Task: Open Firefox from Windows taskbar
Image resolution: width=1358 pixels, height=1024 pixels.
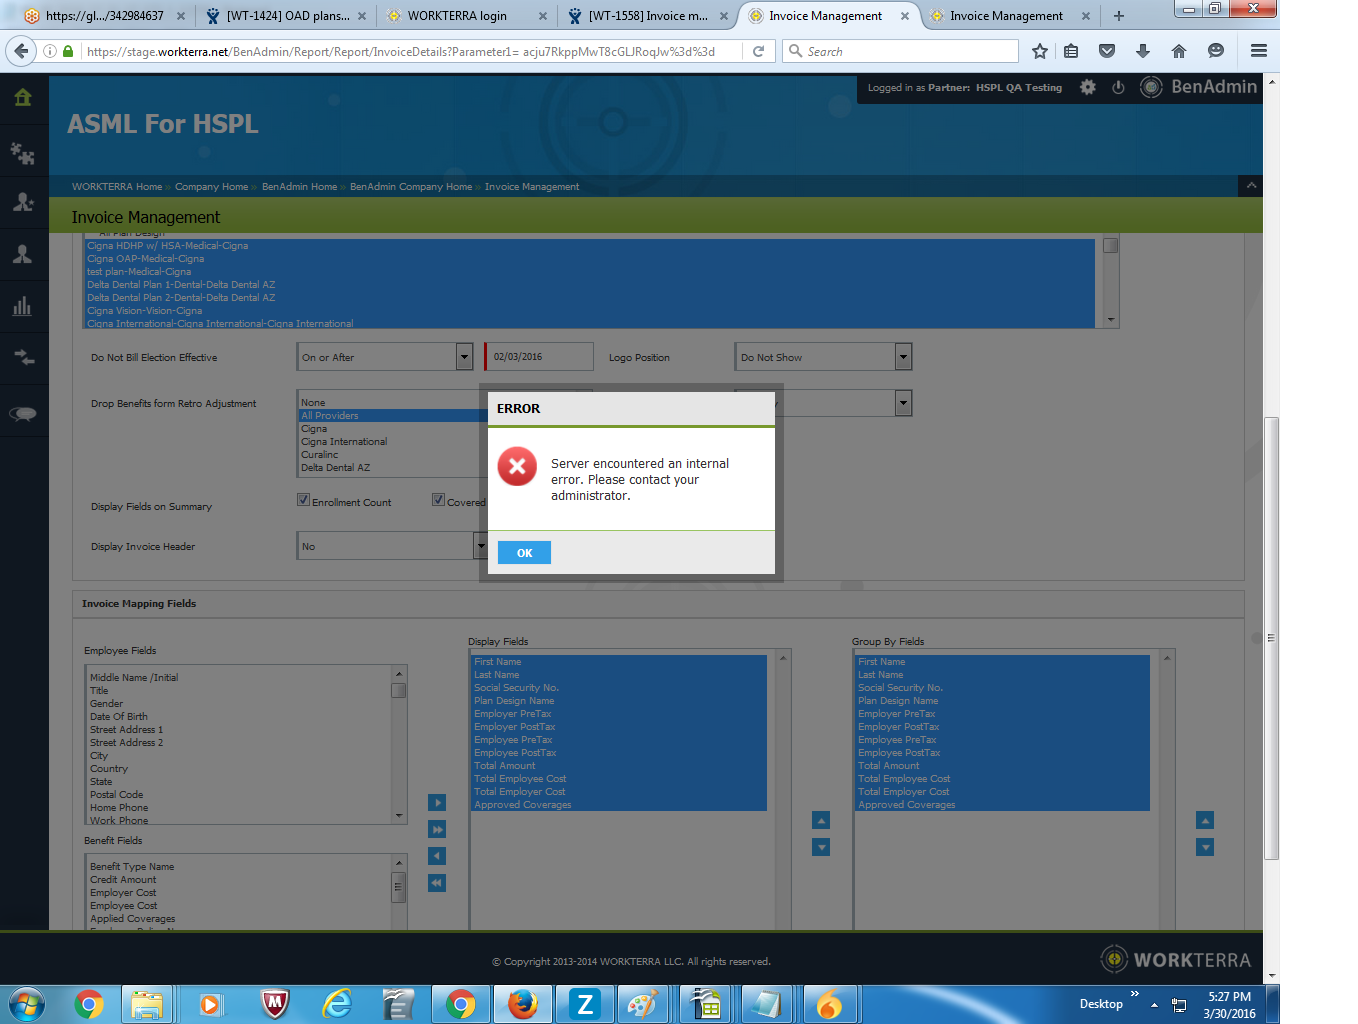Action: tap(523, 1004)
